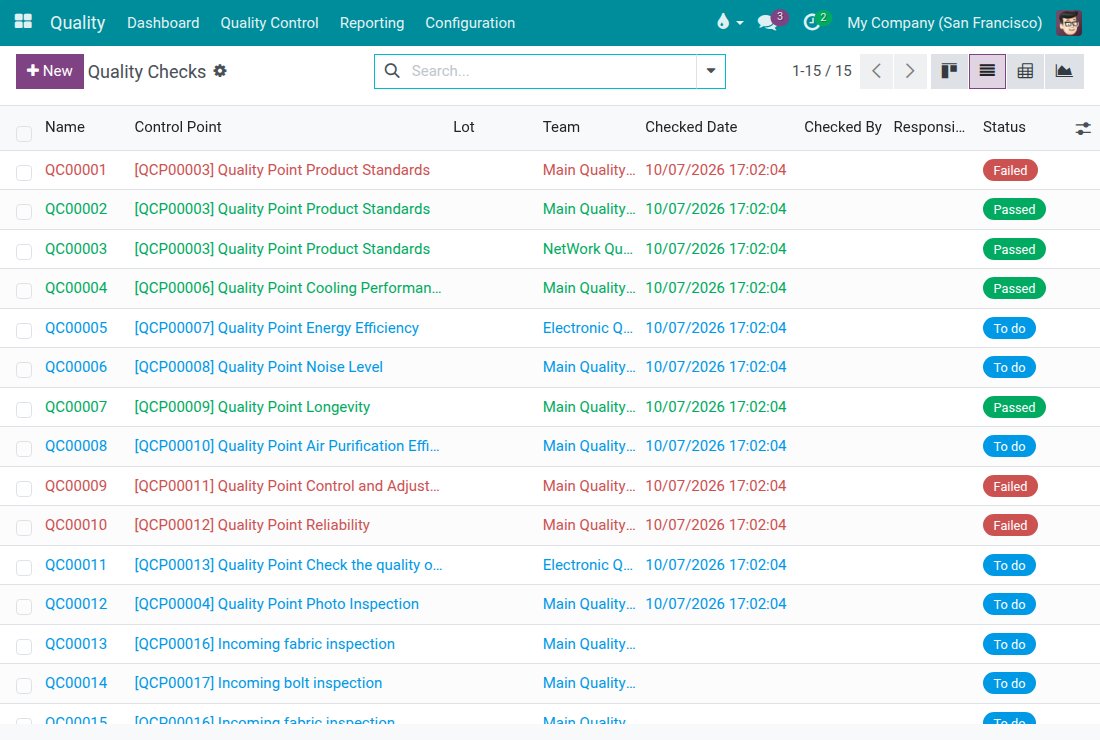
Task: Expand the search options dropdown arrow
Action: pyautogui.click(x=711, y=71)
